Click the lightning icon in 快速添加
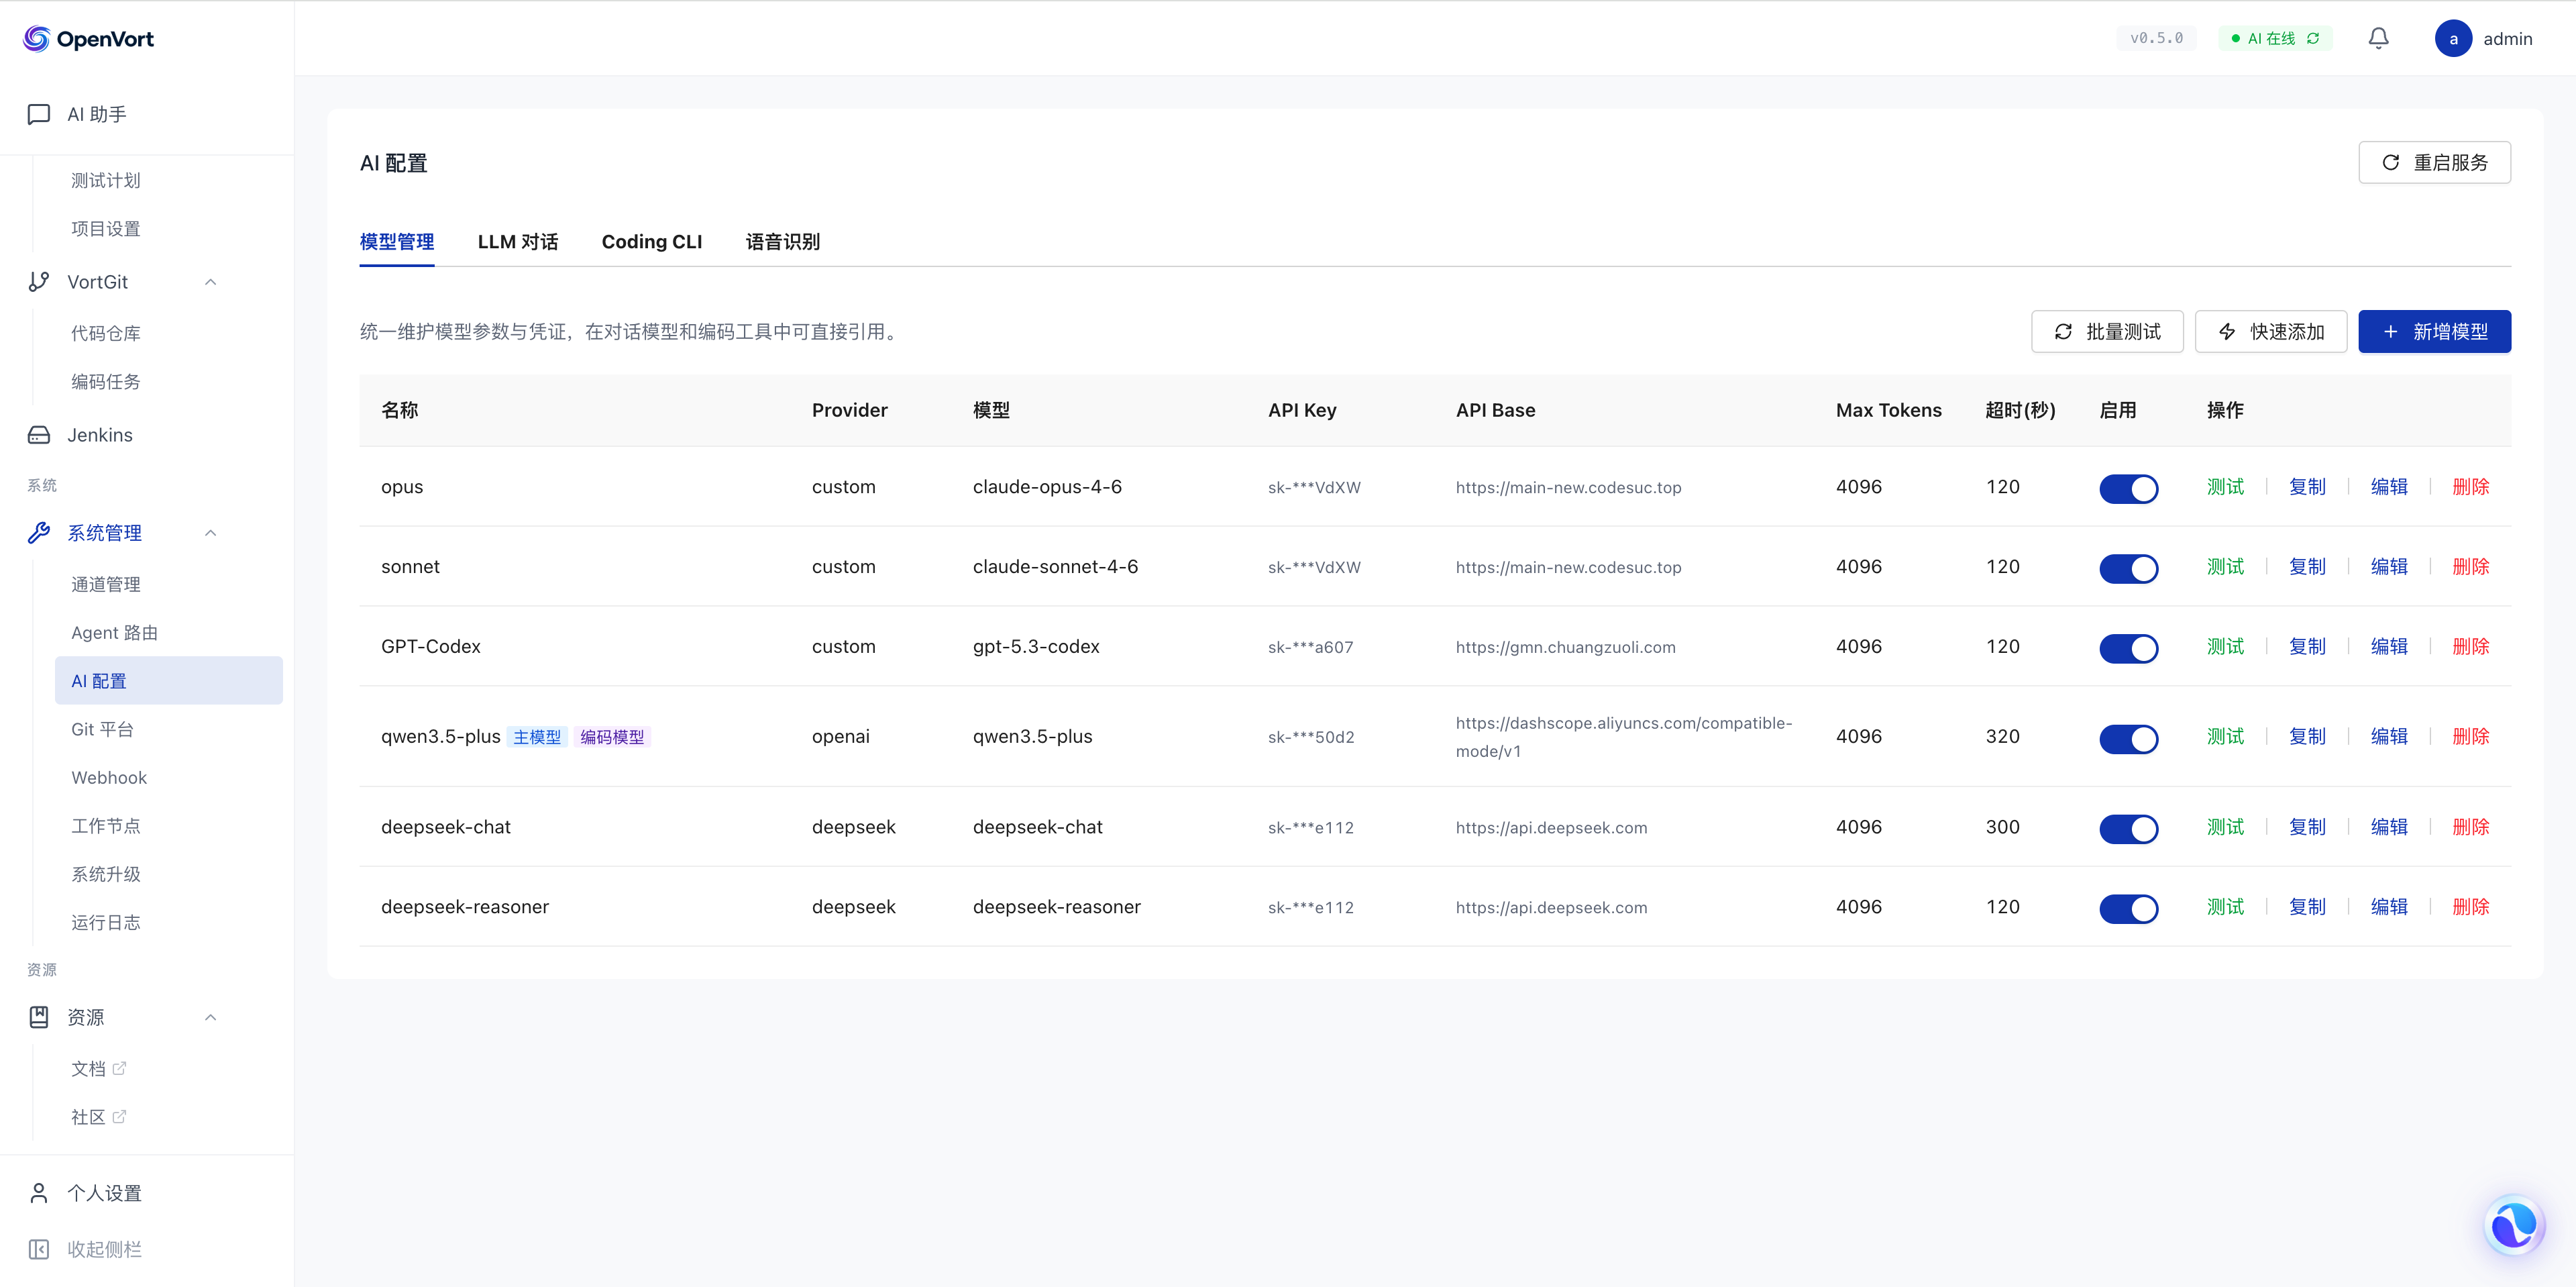Screen dimensions: 2576x1287 (2227, 331)
